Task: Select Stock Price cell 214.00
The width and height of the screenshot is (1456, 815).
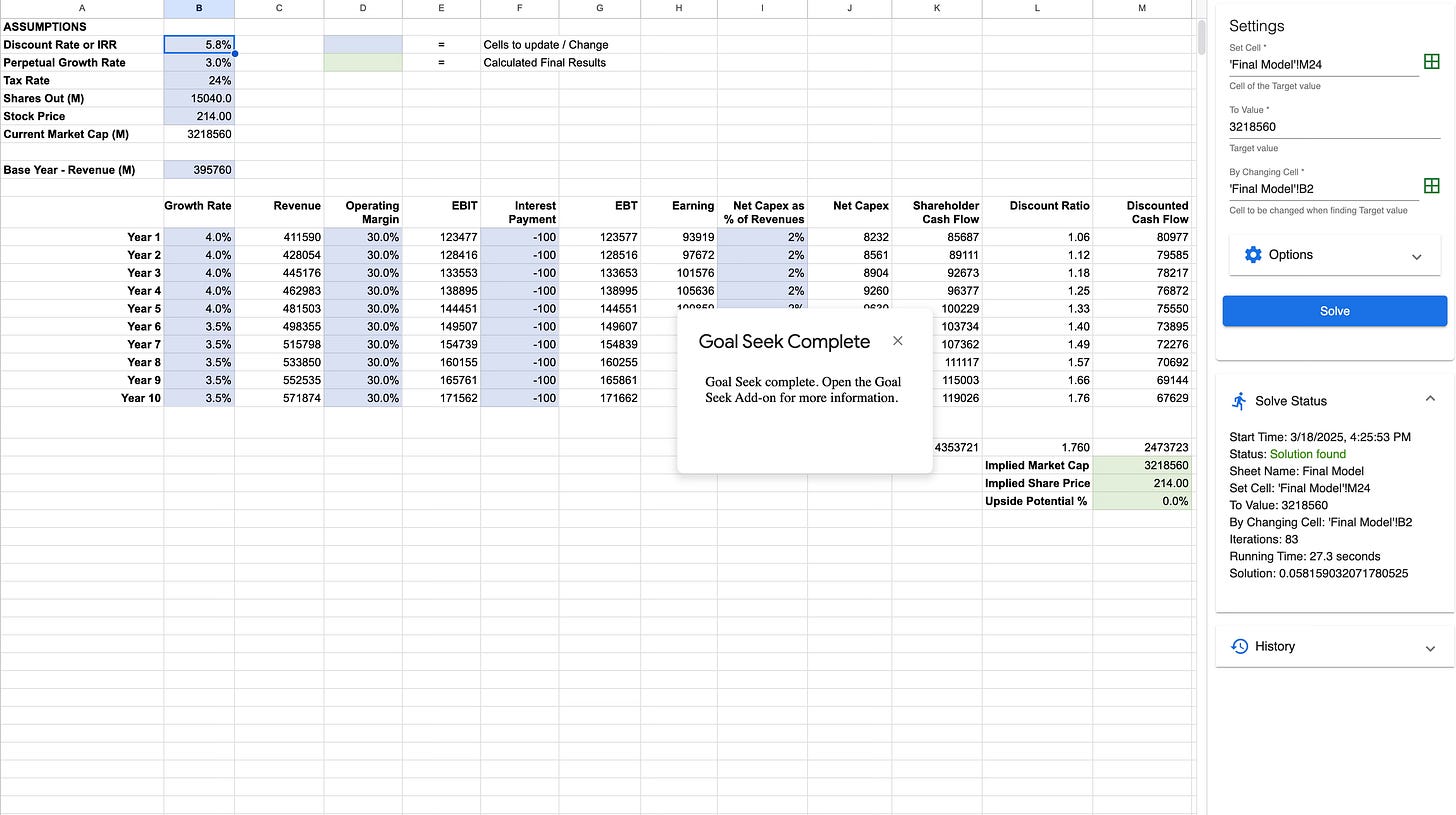Action: tap(199, 117)
